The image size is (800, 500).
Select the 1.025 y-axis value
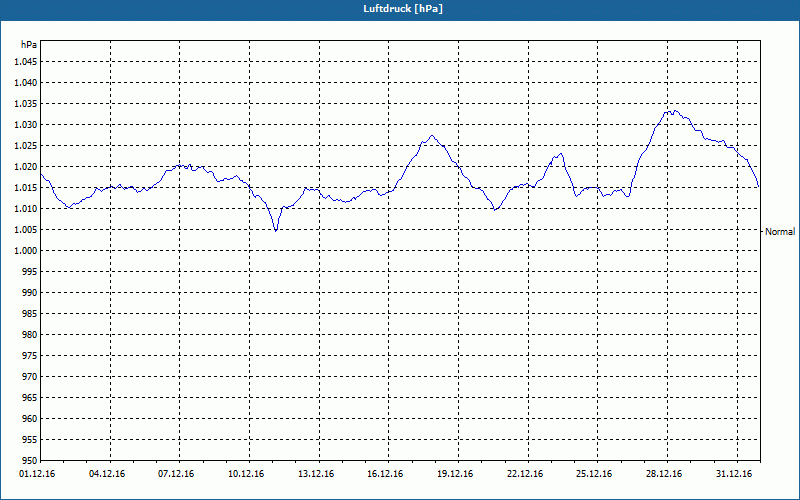click(x=26, y=145)
